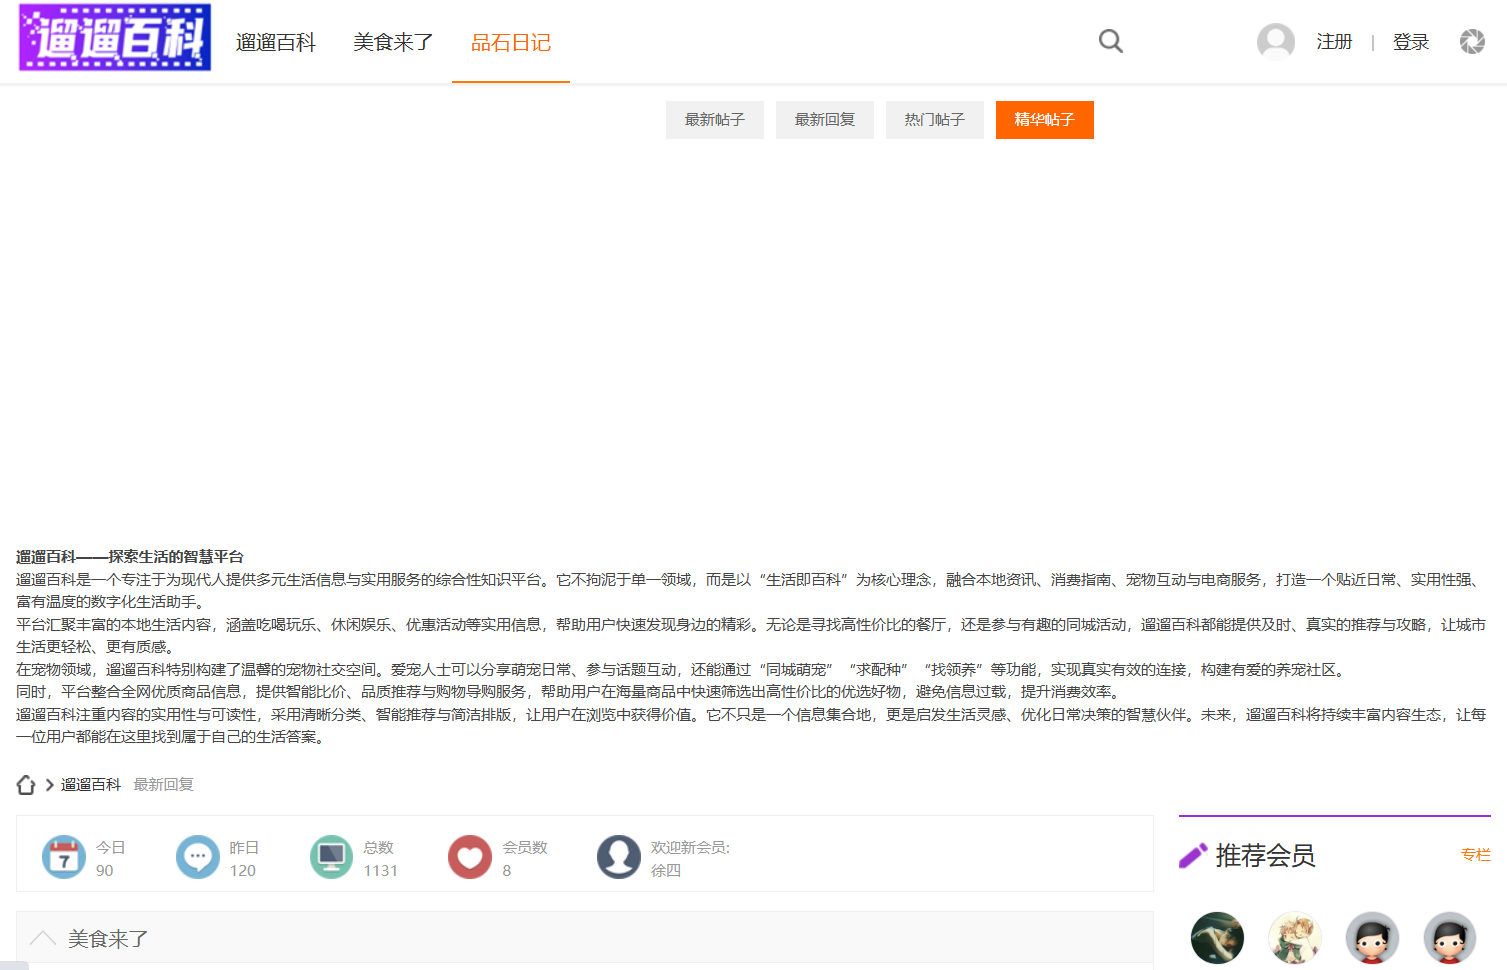Image resolution: width=1507 pixels, height=970 pixels.
Task: Show the 精华帖子 tab
Action: (x=1044, y=120)
